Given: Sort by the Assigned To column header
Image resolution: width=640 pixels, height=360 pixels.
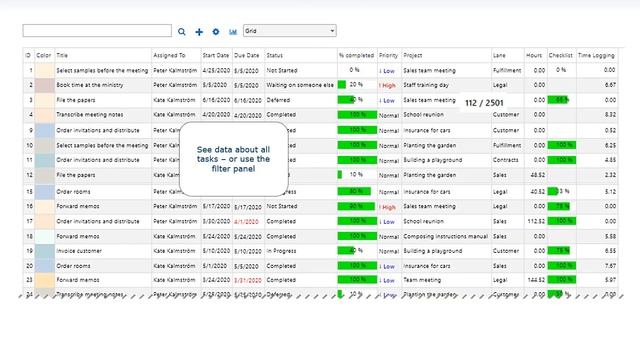Looking at the screenshot, I should 169,55.
